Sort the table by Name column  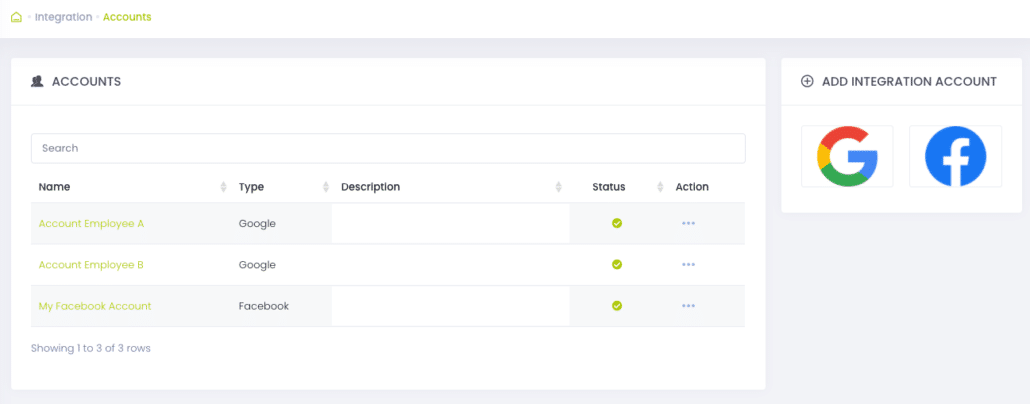pyautogui.click(x=223, y=187)
